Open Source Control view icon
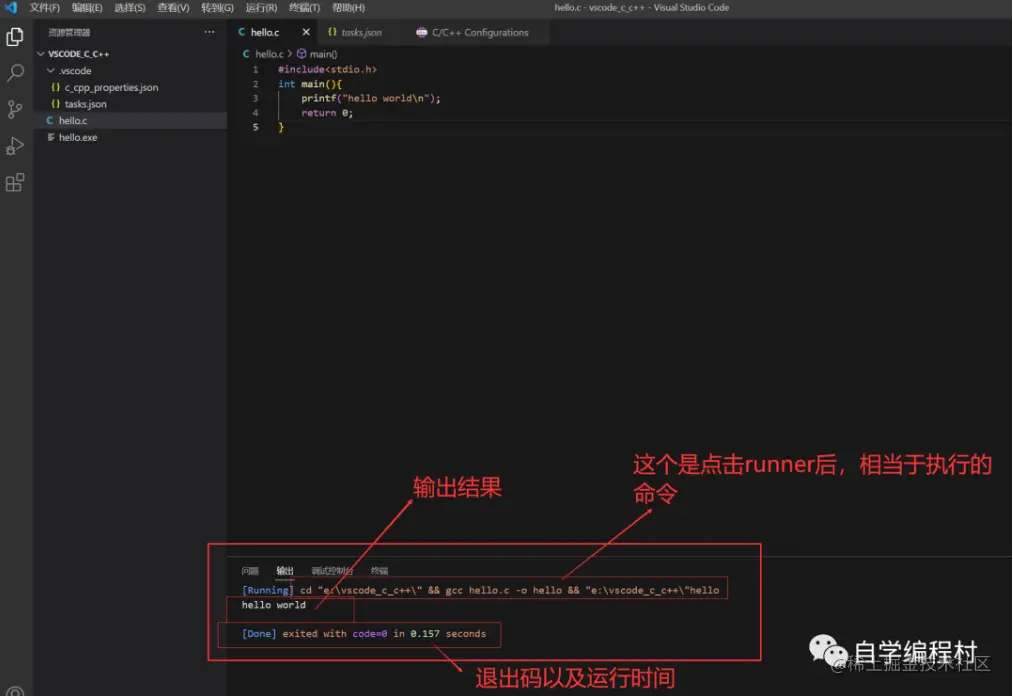The image size is (1013, 696). (15, 109)
